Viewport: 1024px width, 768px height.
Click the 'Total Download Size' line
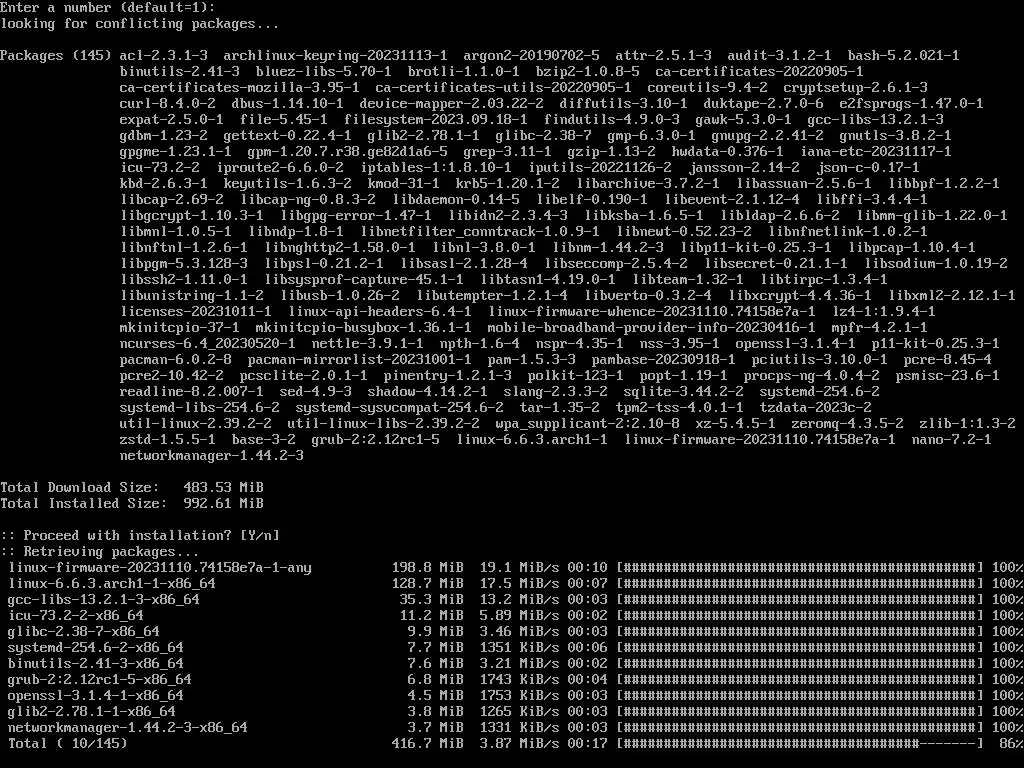(132, 487)
